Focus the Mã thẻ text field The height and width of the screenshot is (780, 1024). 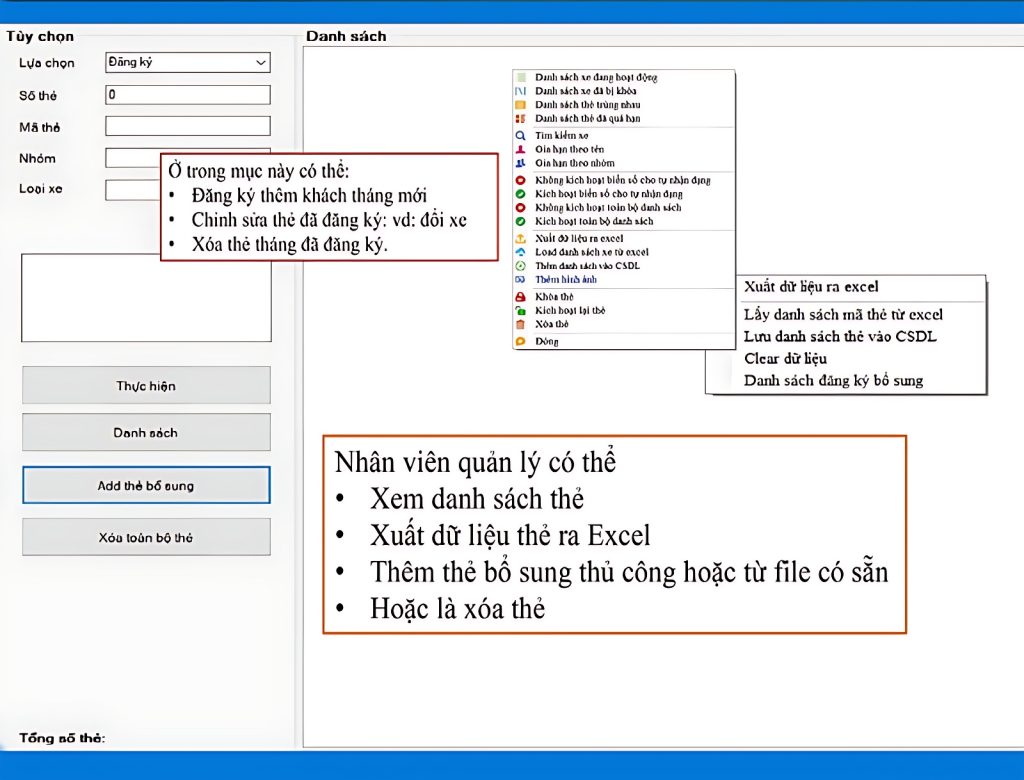point(187,127)
